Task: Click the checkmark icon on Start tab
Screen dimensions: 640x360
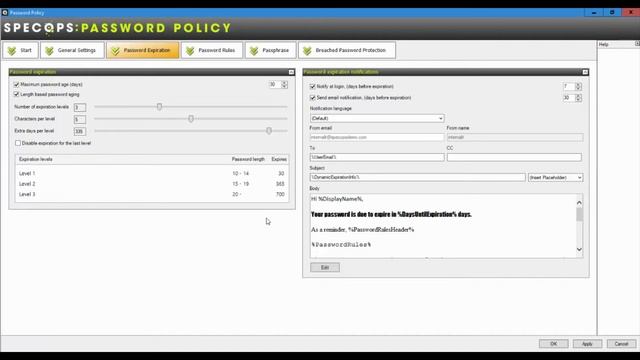Action: [x=12, y=51]
